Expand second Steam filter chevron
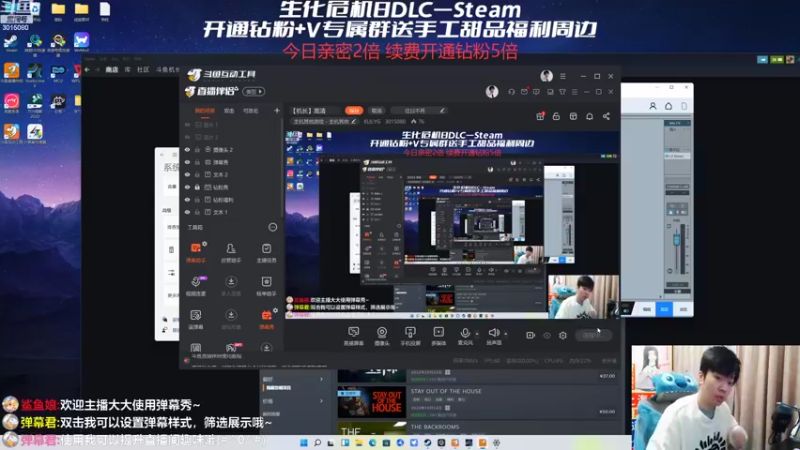The image size is (800, 450). pos(321,401)
